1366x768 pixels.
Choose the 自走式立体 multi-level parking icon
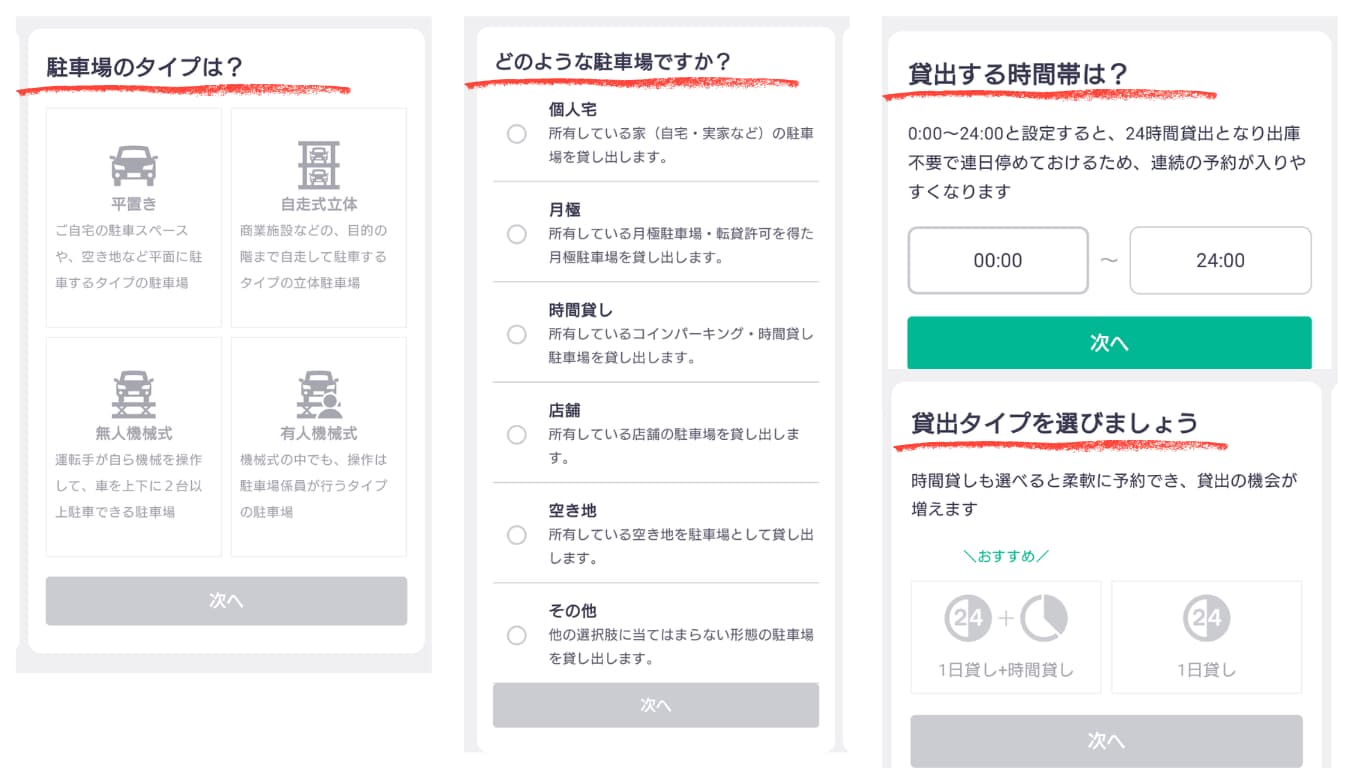(319, 165)
